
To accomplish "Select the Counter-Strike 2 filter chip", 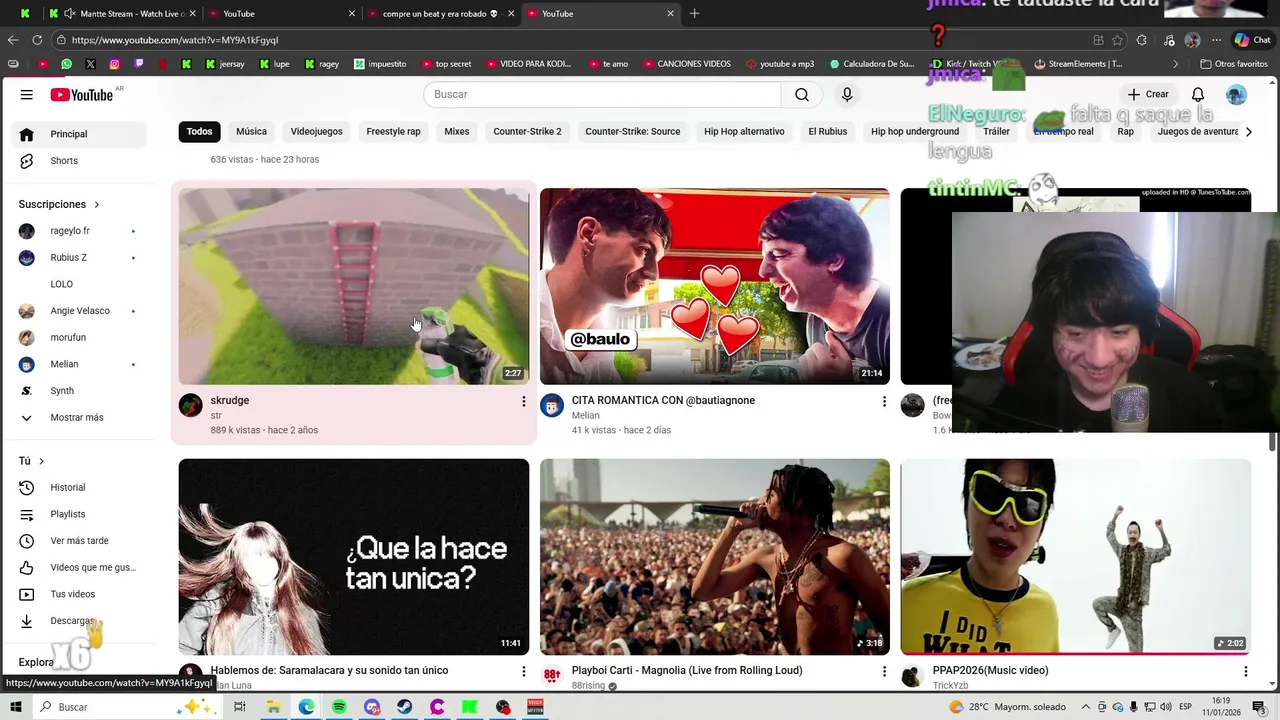I will (527, 132).
